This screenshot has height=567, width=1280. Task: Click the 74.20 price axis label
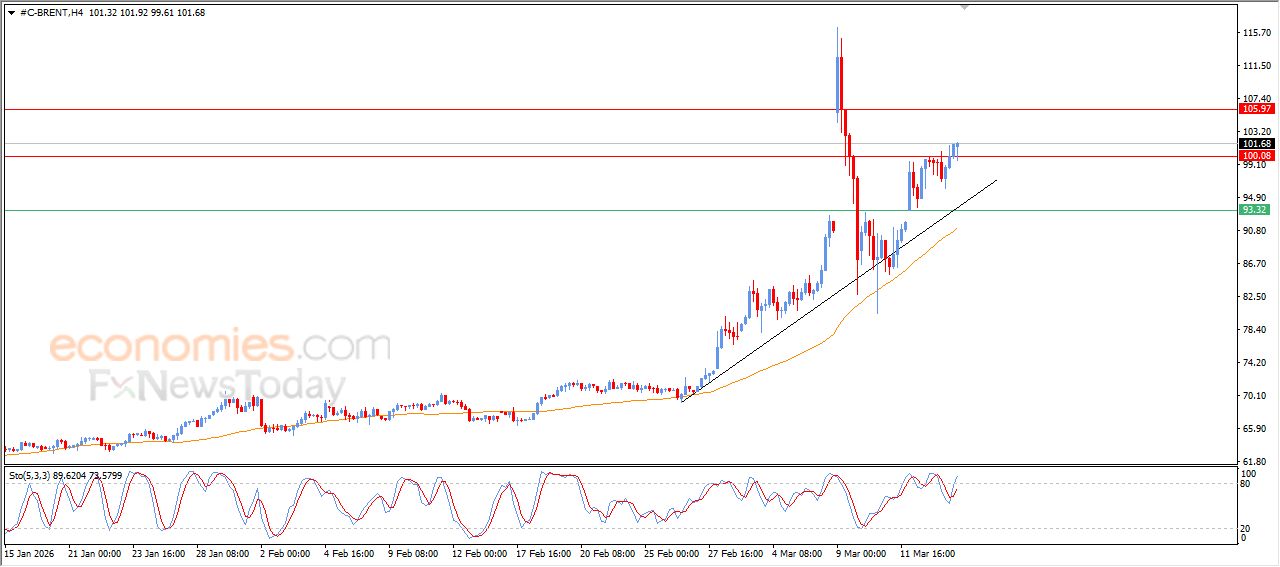tap(1254, 363)
